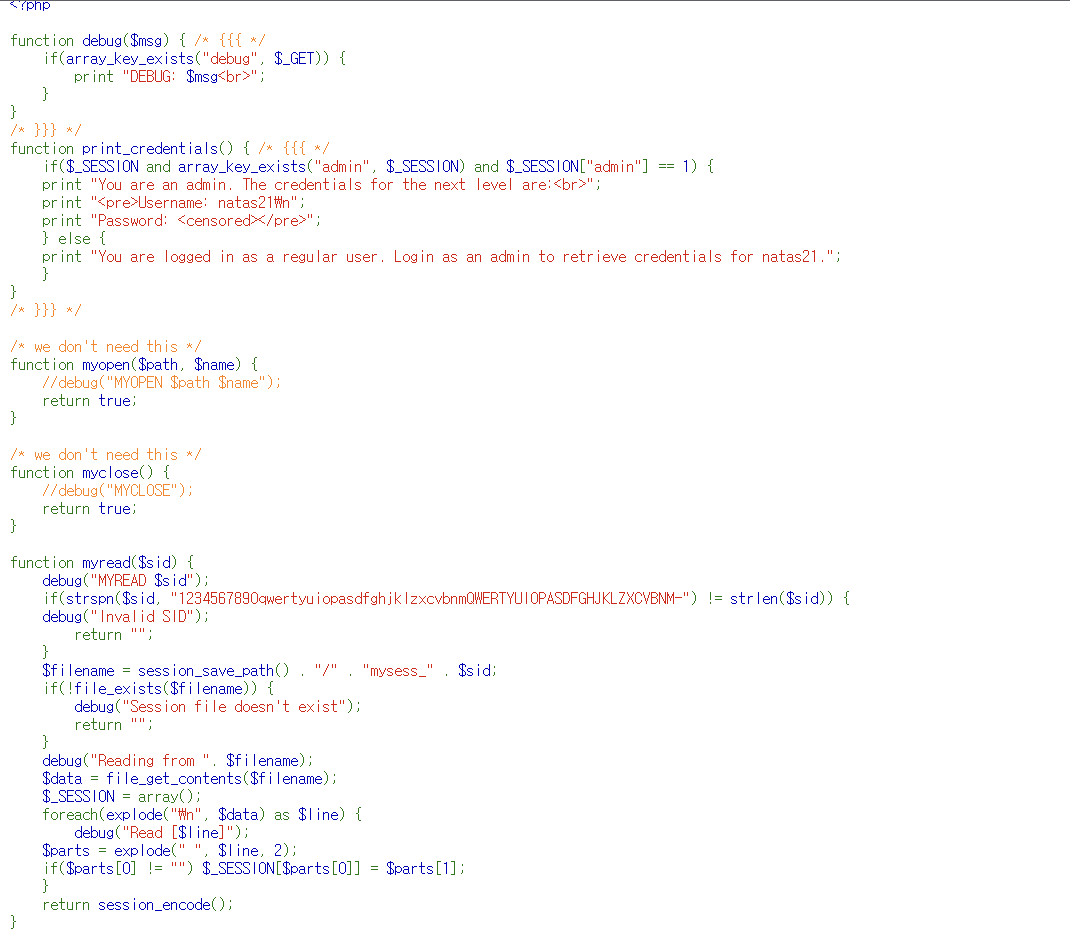Image resolution: width=1070 pixels, height=941 pixels.
Task: Click 'logged in as a regular user' line
Action: (442, 257)
